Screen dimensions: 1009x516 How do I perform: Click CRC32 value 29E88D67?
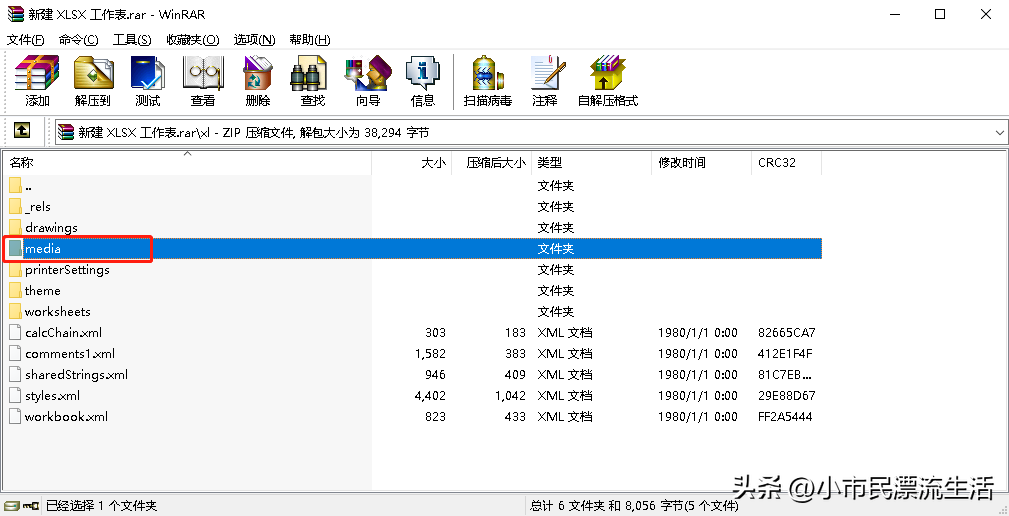[x=786, y=396]
